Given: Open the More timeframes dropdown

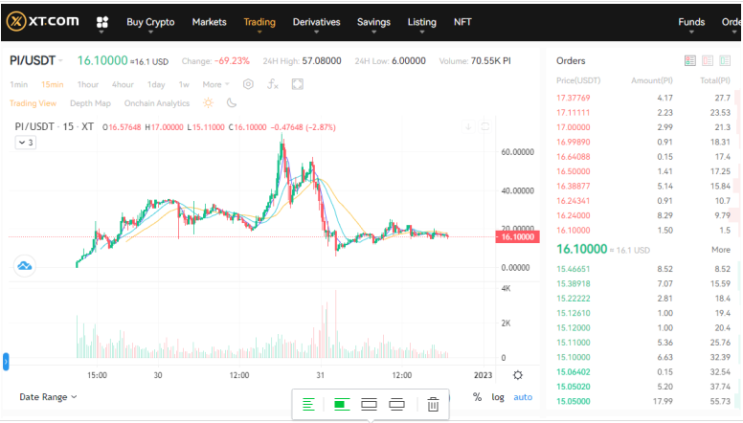Looking at the screenshot, I should click(216, 84).
